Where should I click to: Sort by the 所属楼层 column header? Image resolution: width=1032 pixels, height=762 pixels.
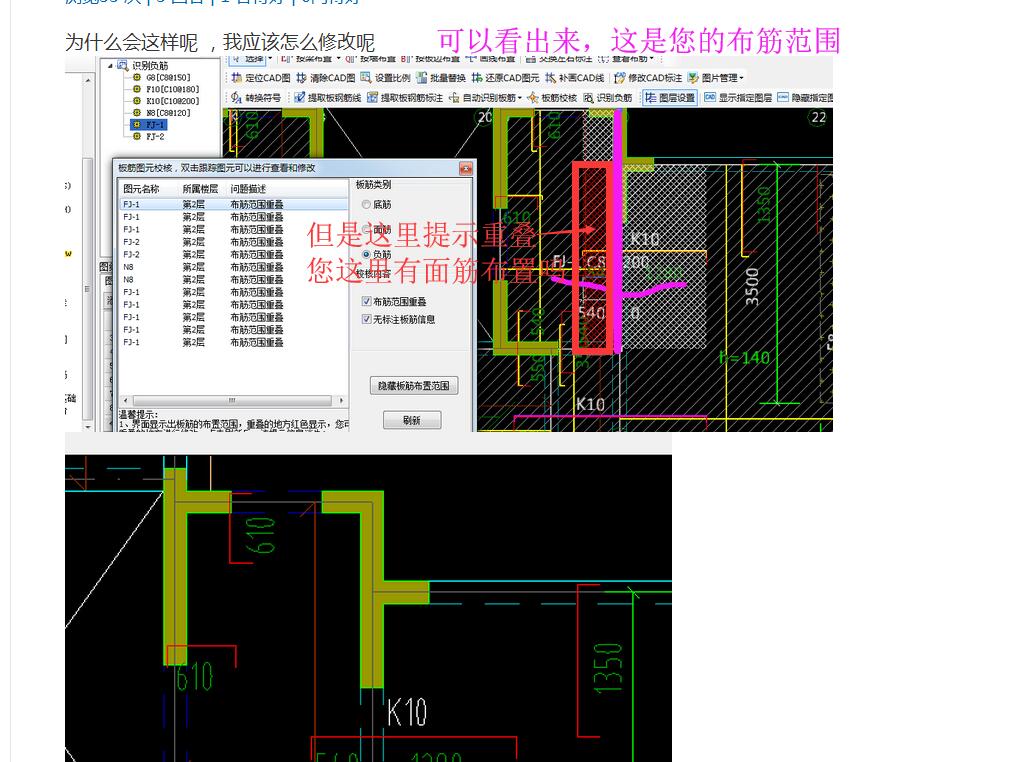point(200,189)
